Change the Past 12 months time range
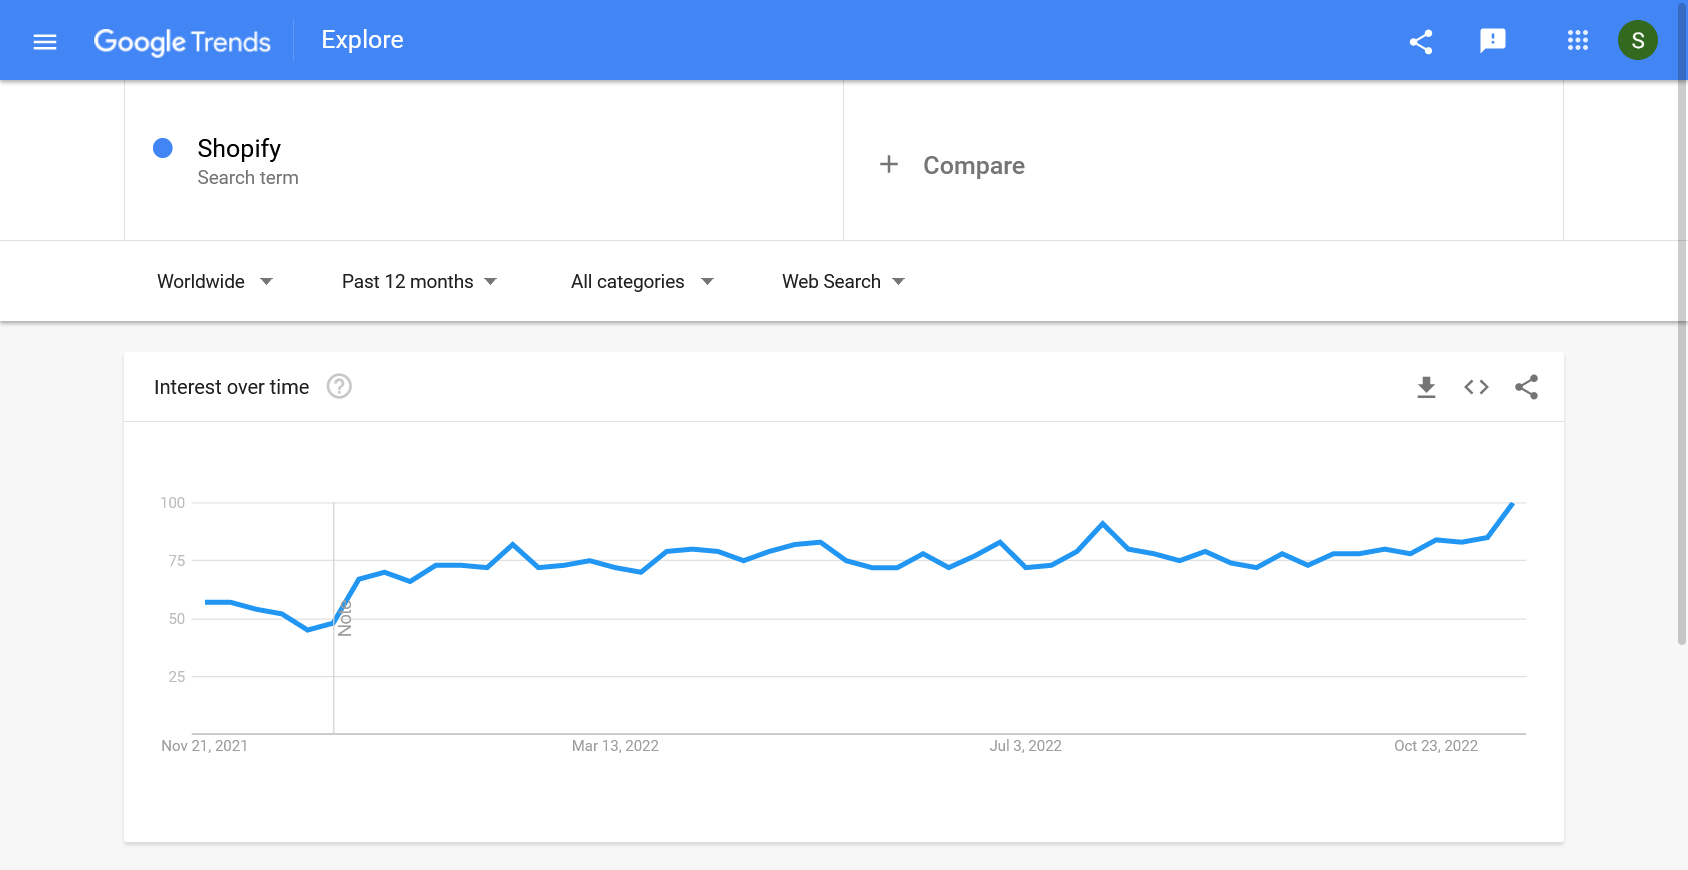 [x=417, y=281]
